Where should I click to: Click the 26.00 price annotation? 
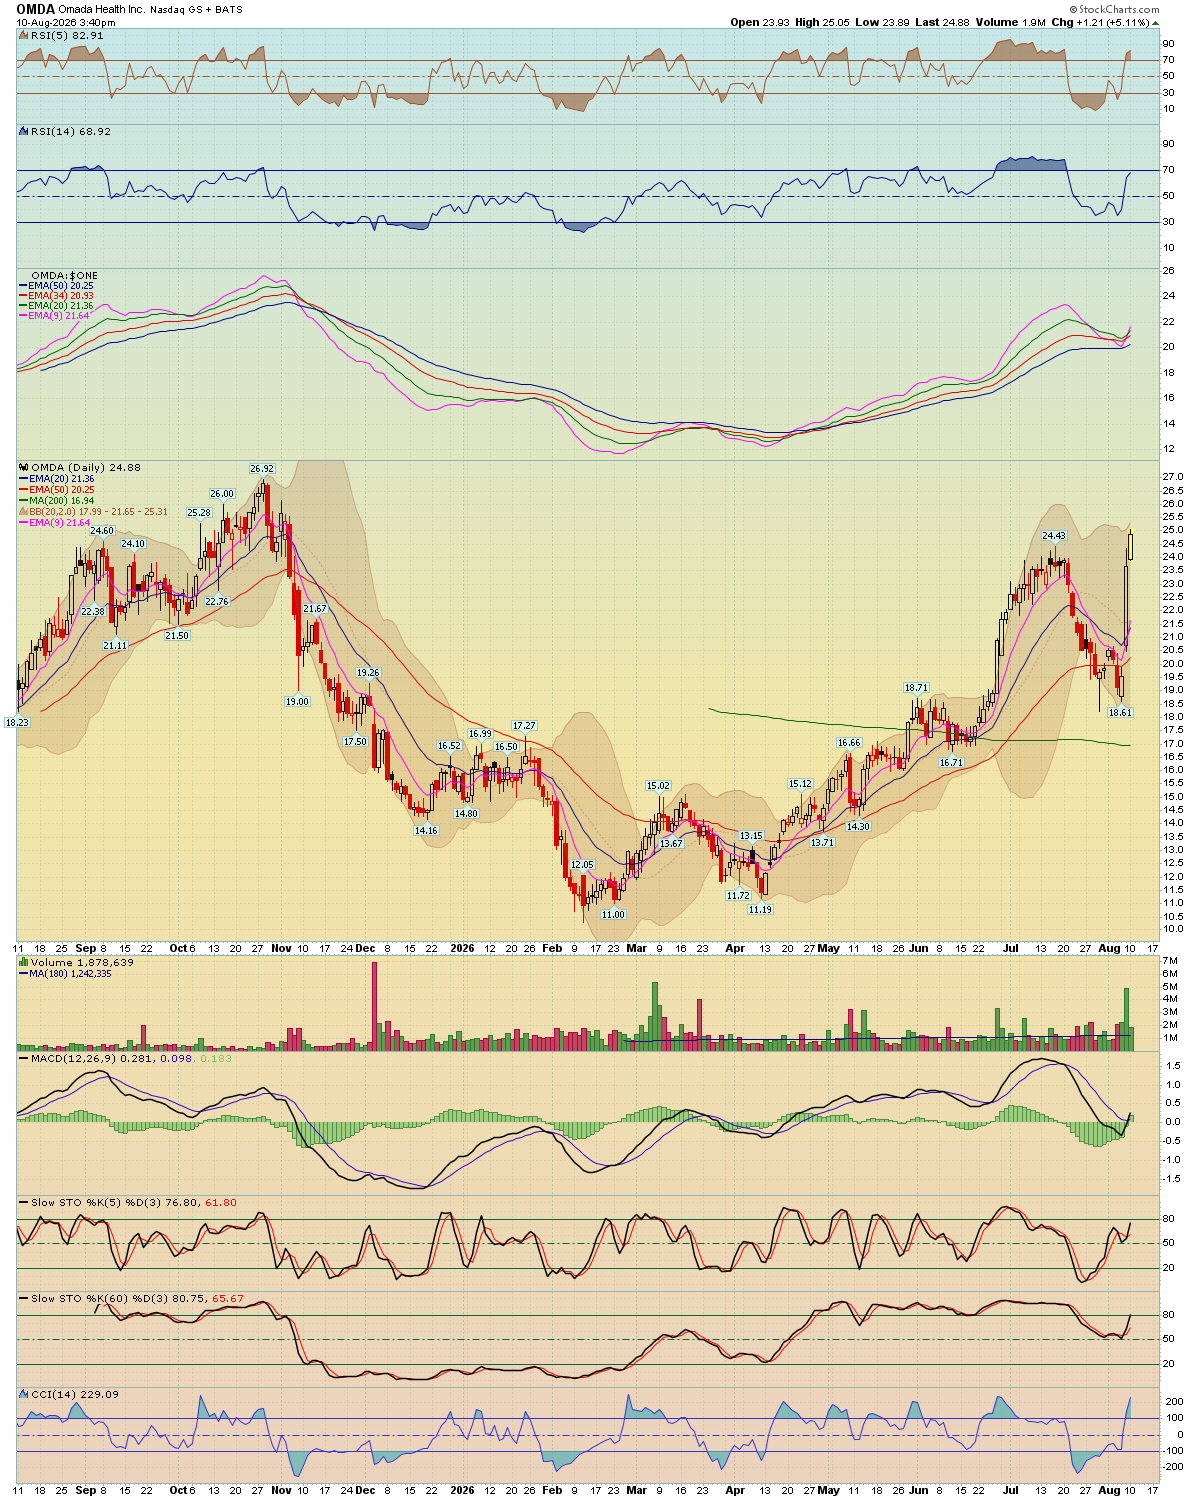221,494
